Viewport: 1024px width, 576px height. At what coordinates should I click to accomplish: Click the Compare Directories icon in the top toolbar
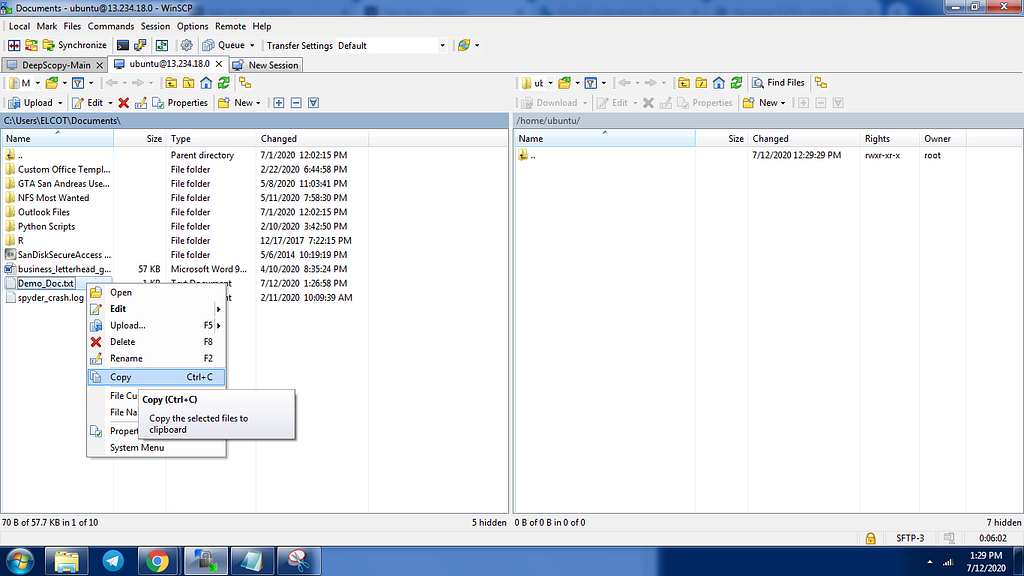point(14,45)
